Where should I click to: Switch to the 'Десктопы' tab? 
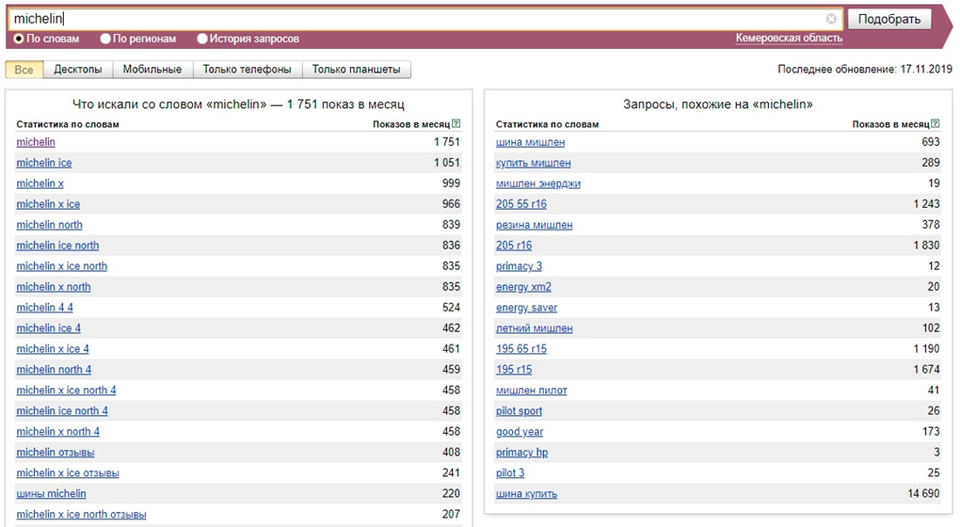tap(77, 70)
